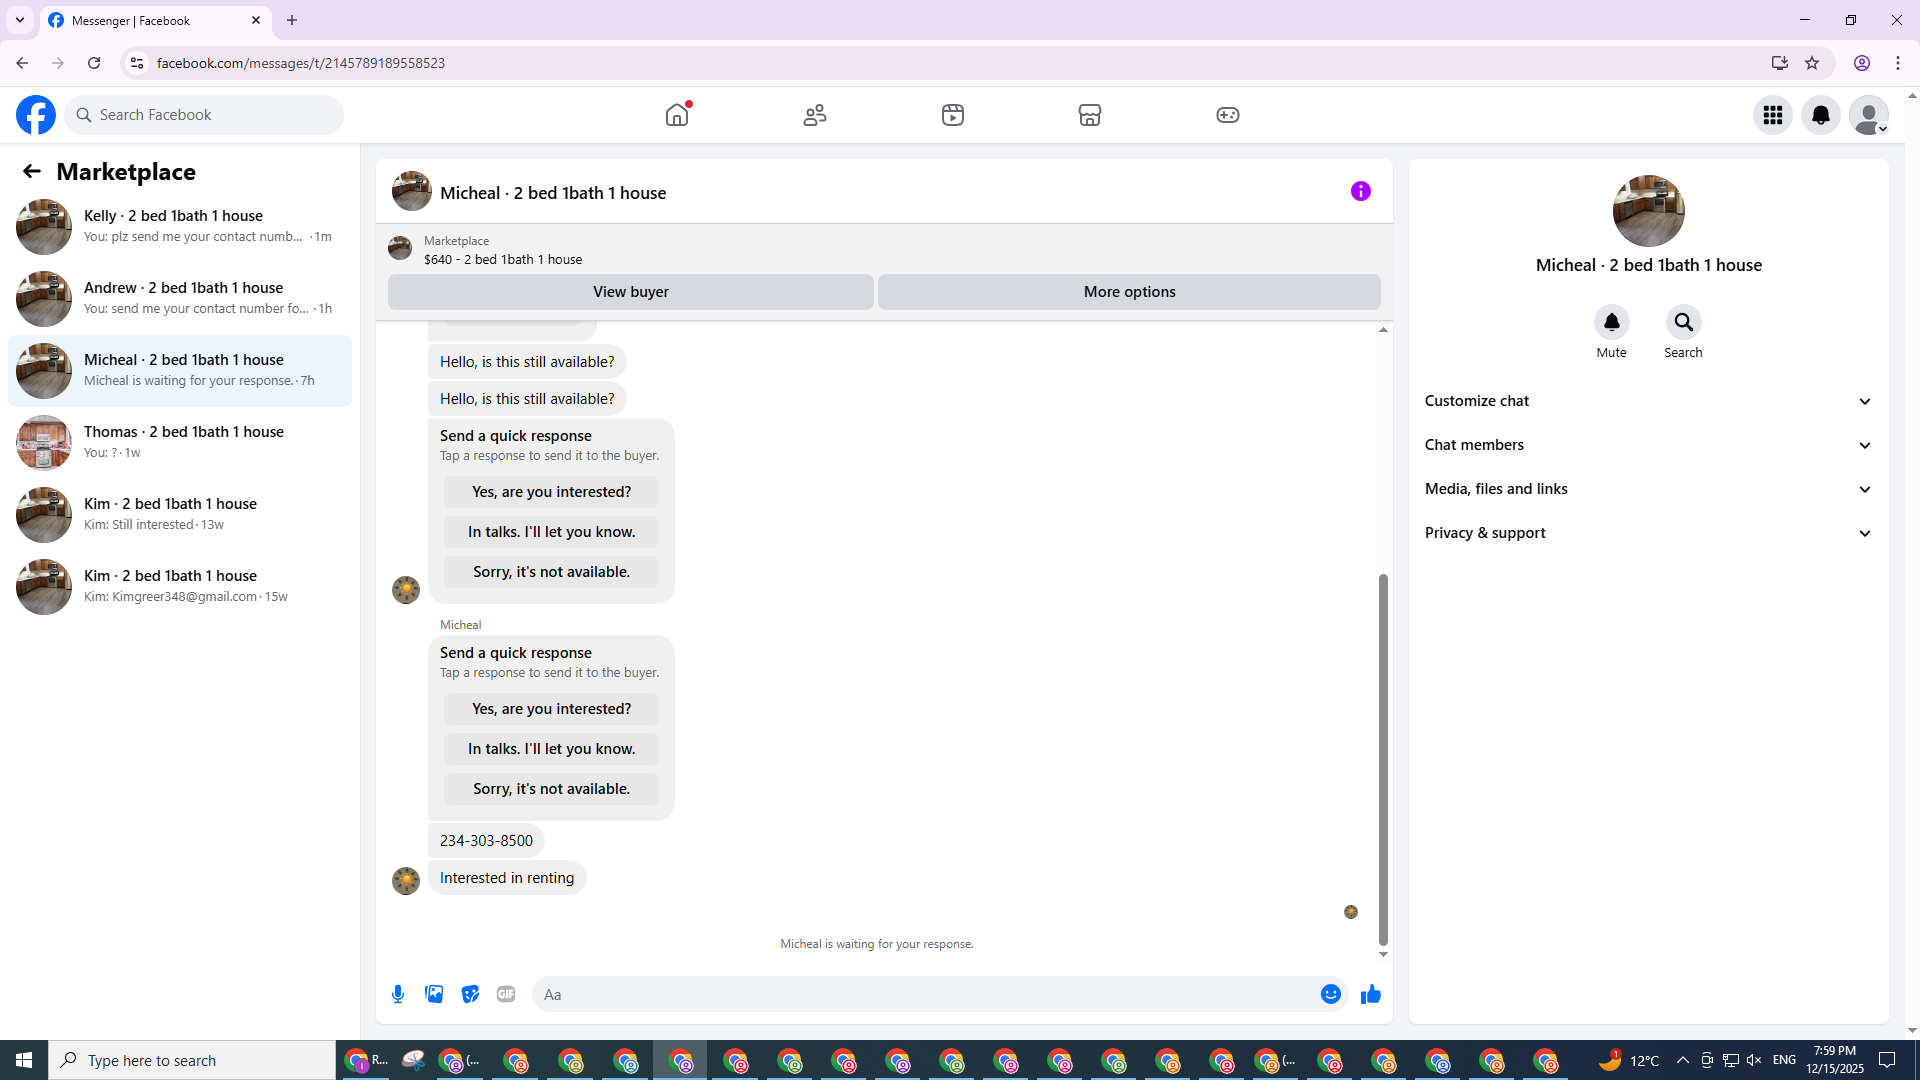Screen dimensions: 1920x1080
Task: Send a thumbs-up like
Action: coord(1370,994)
